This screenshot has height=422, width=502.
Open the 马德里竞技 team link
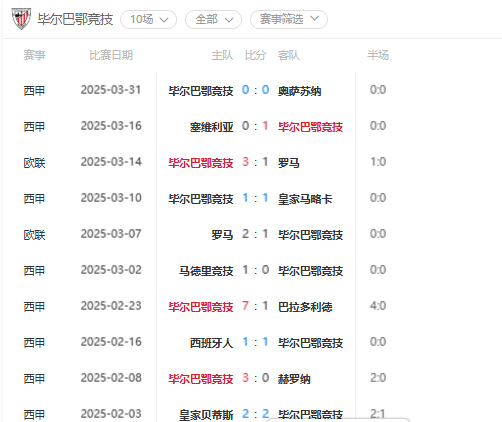click(206, 271)
